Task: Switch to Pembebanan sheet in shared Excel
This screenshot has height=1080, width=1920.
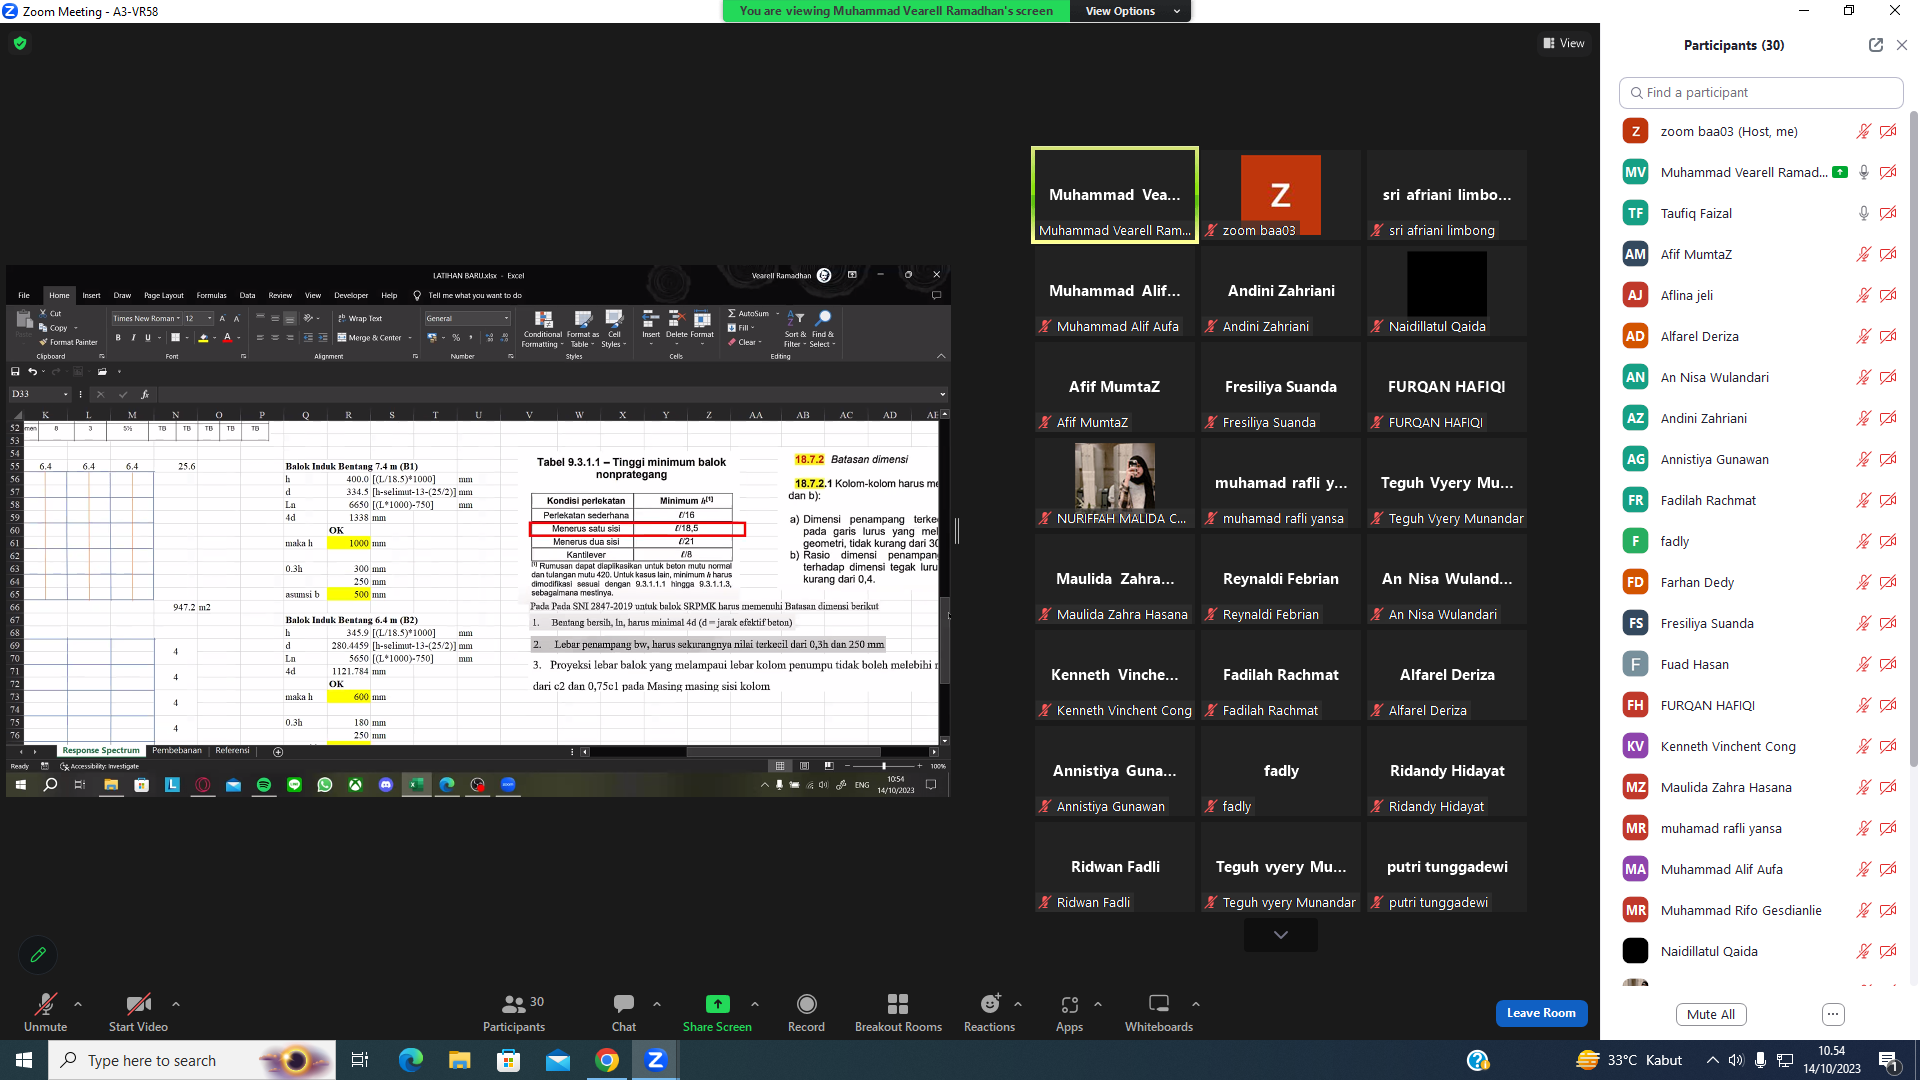Action: tap(177, 750)
